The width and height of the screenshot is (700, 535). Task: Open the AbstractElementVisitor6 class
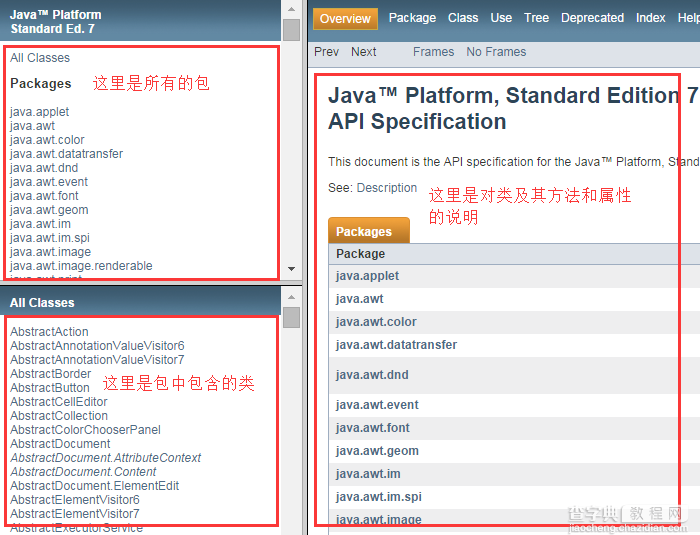point(75,500)
